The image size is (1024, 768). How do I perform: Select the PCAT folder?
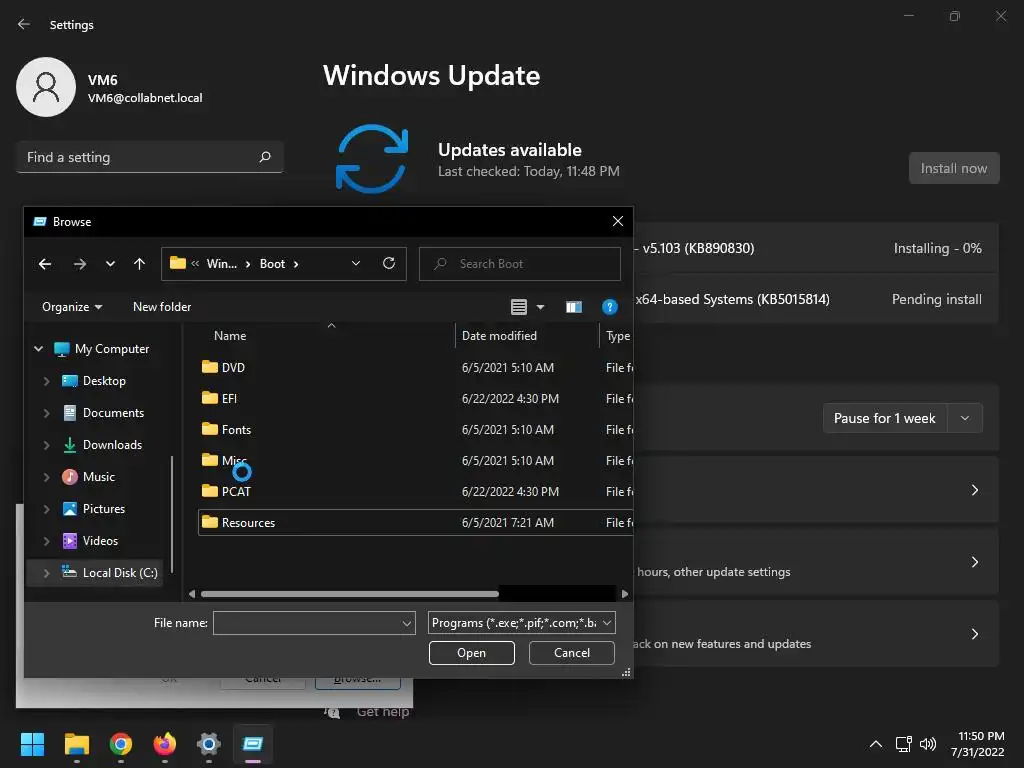click(236, 492)
